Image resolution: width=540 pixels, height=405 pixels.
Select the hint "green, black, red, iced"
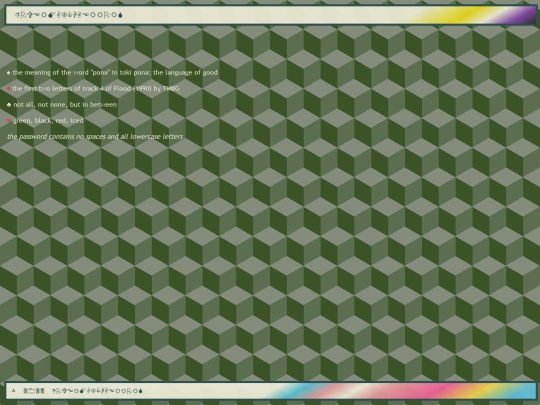coord(48,121)
